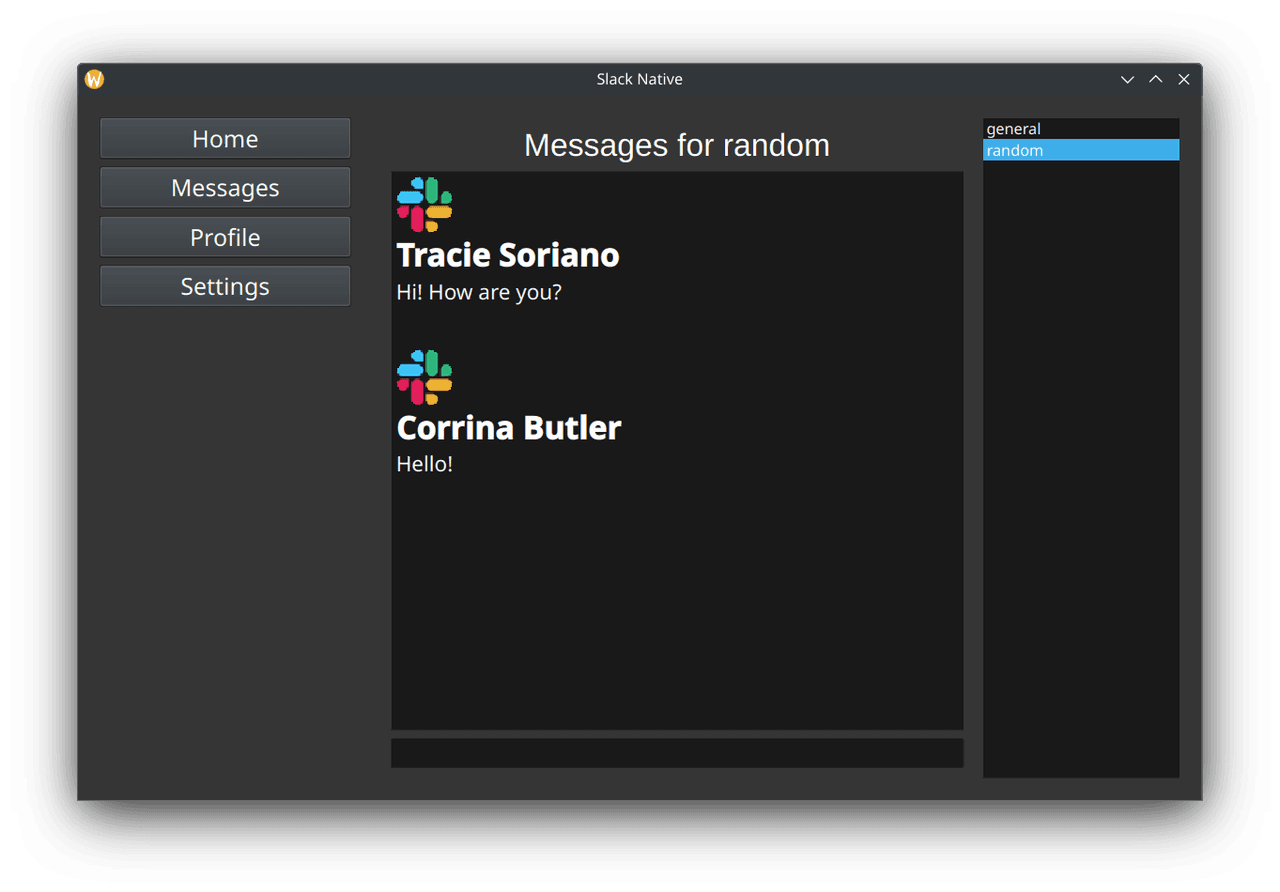Select the "Hello!" message text
1280x892 pixels.
(425, 465)
